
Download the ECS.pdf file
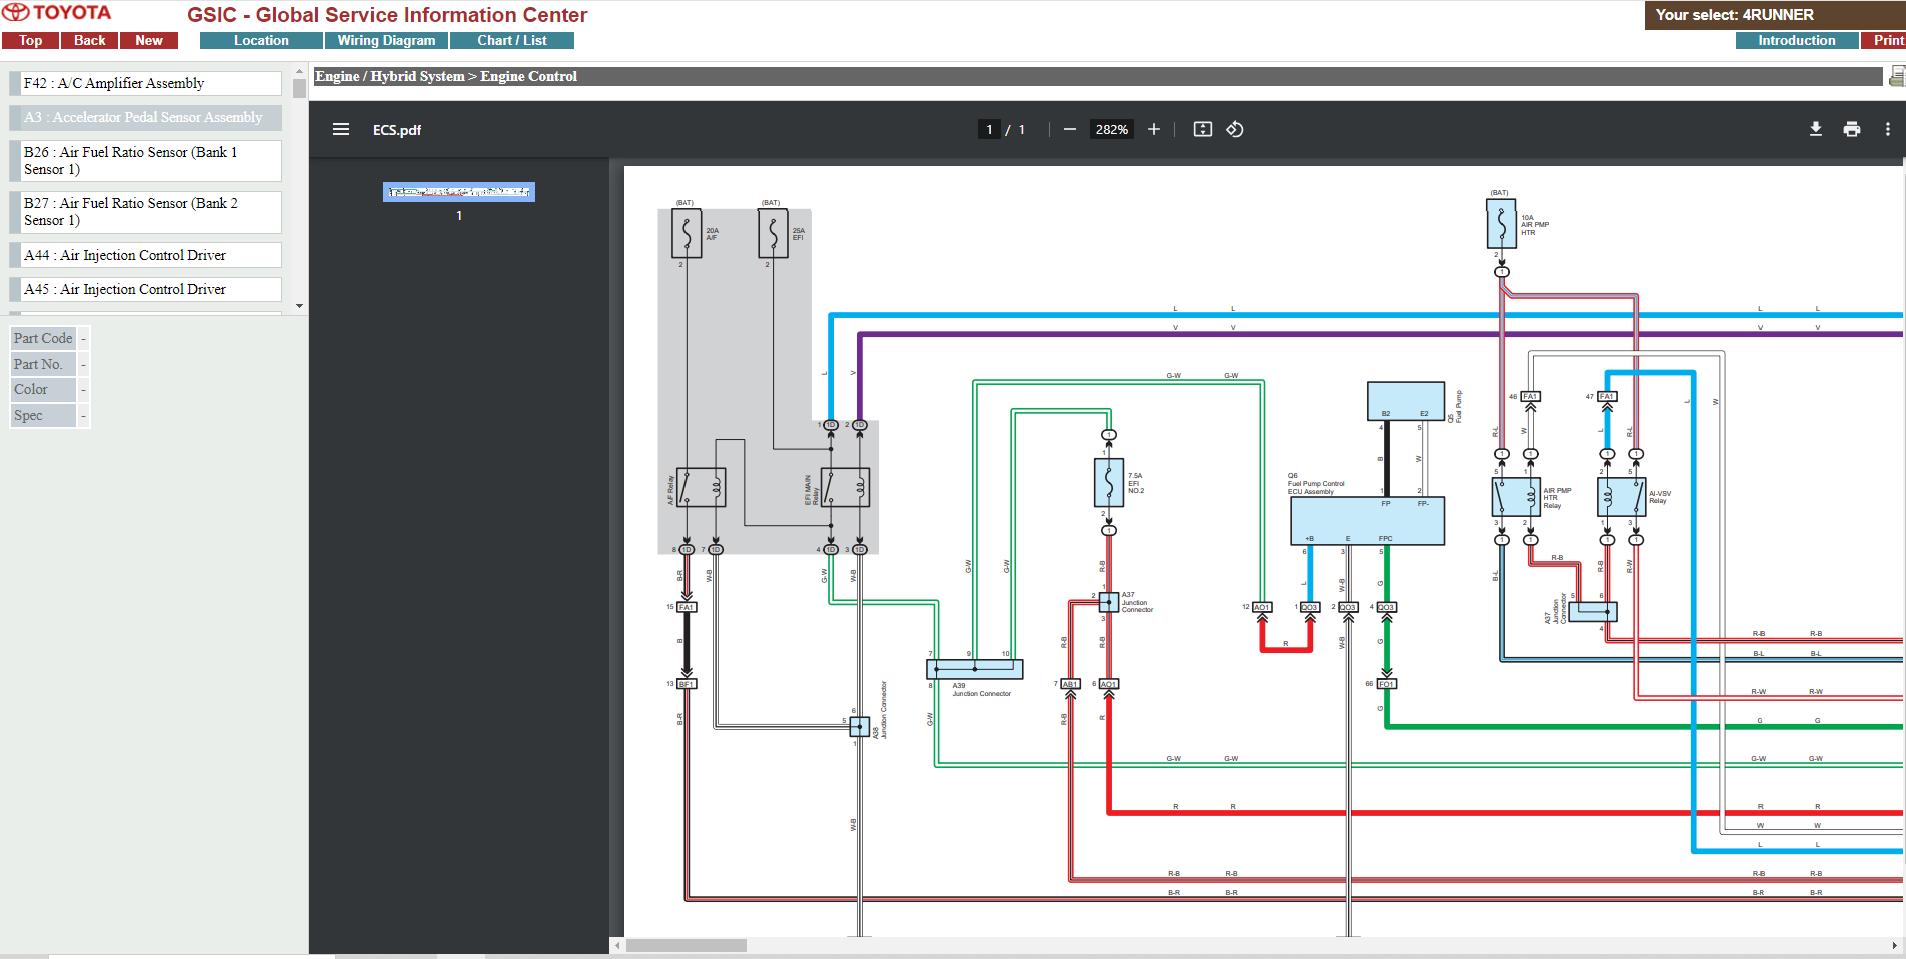1816,129
